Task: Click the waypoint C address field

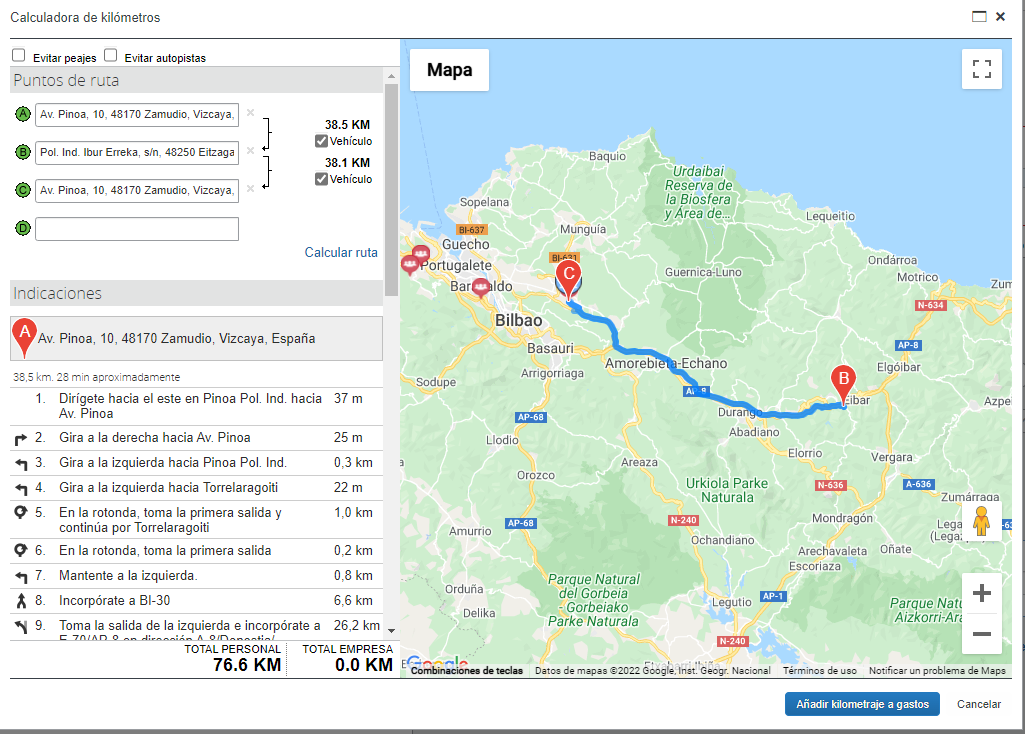Action: tap(137, 190)
